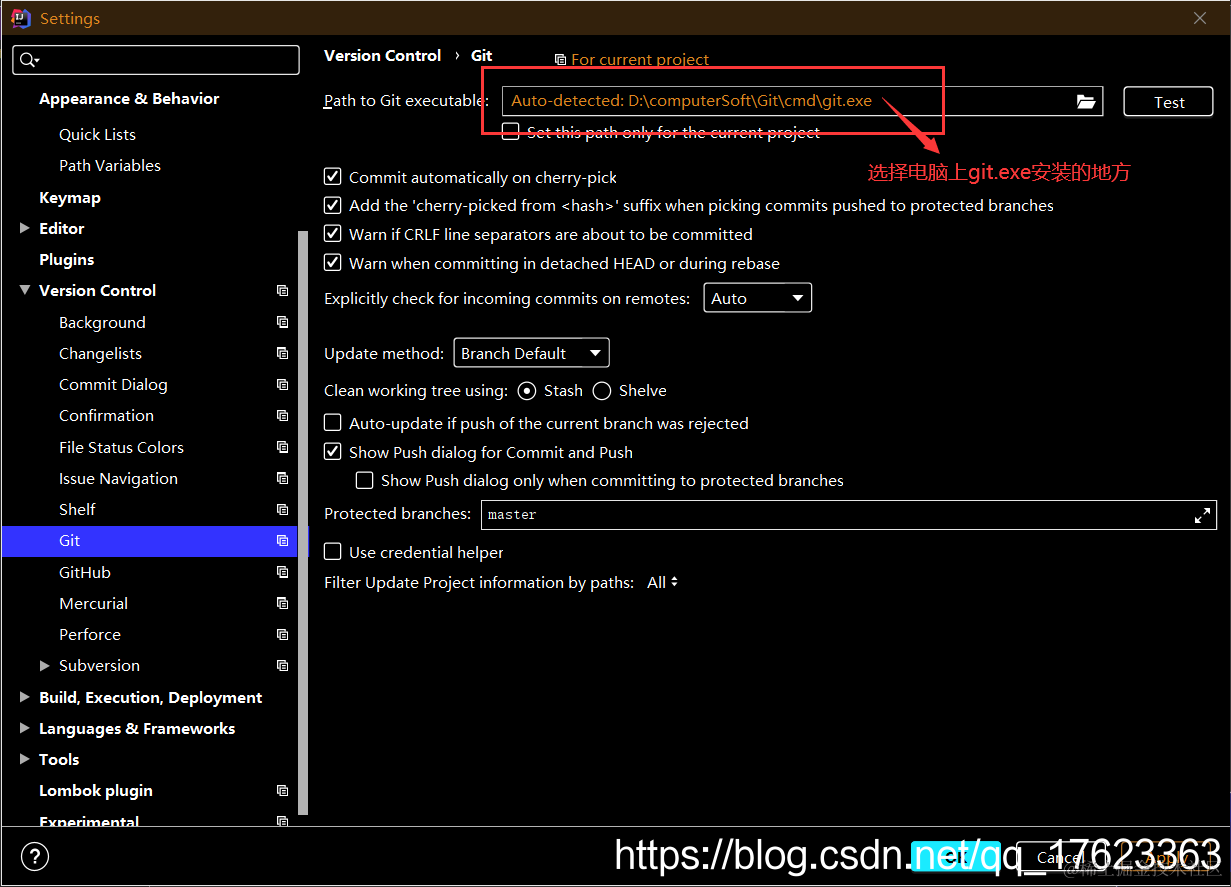Select Appearance & Behavior in settings tree
The width and height of the screenshot is (1231, 887).
(129, 98)
